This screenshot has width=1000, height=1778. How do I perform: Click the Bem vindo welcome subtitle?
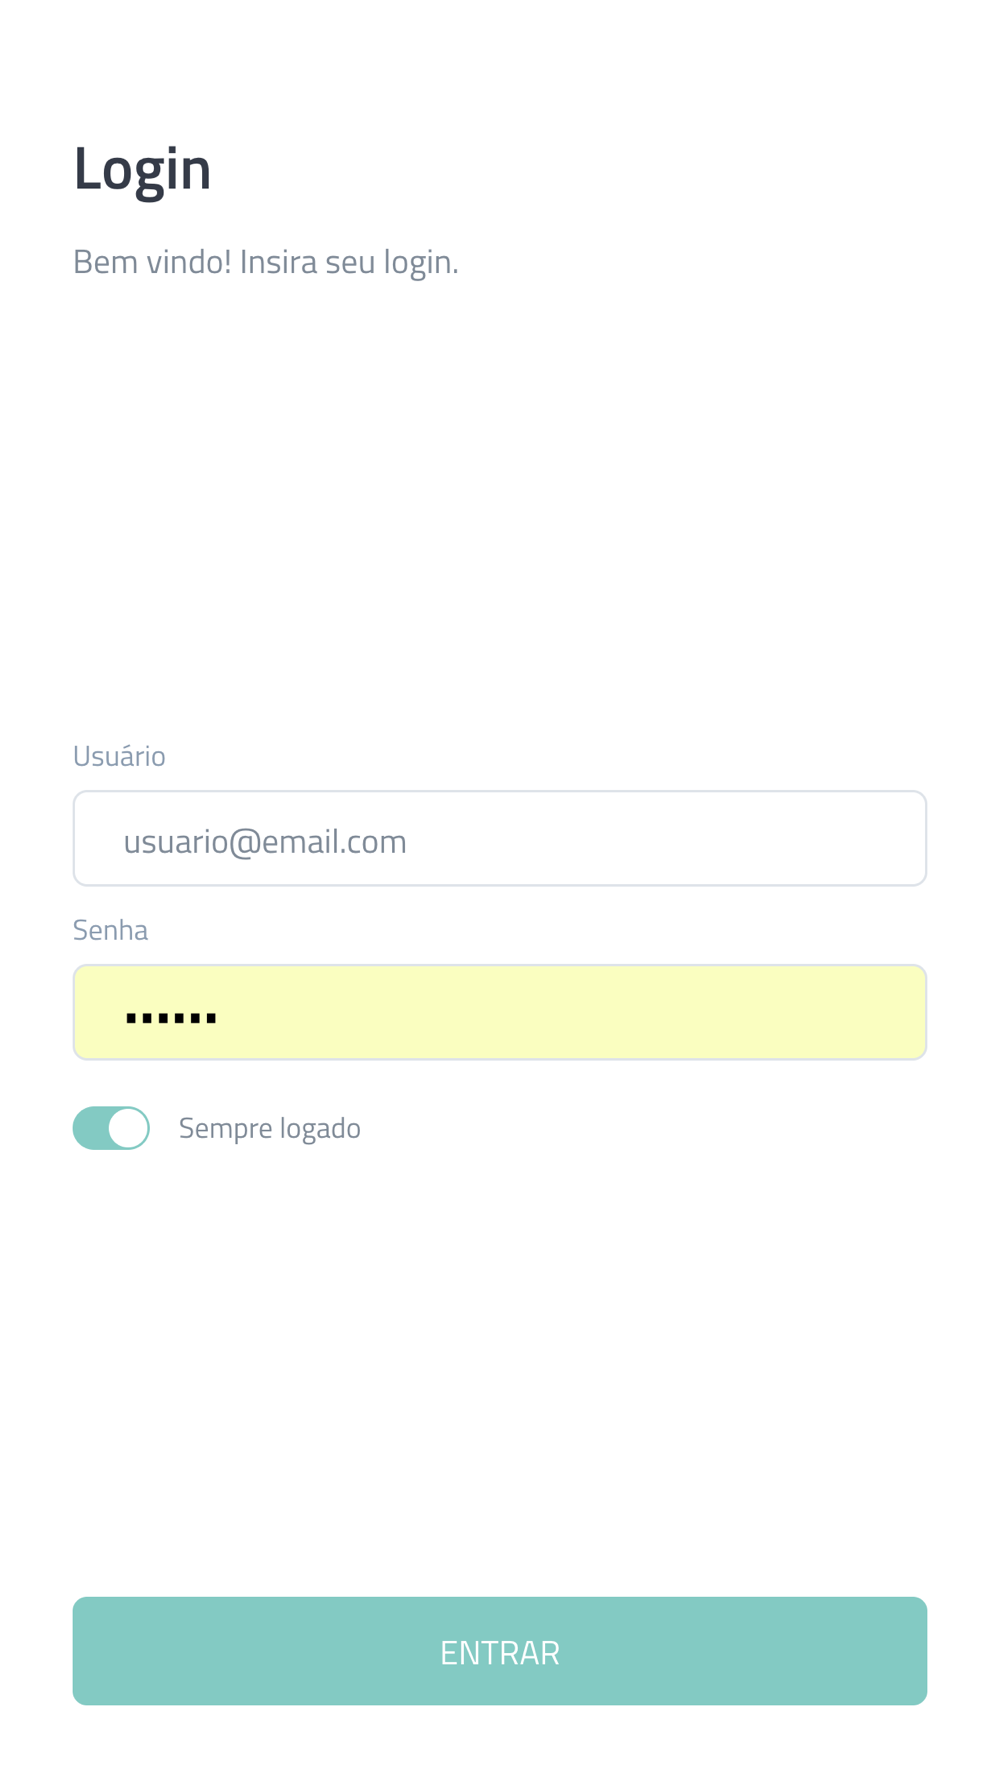point(266,262)
